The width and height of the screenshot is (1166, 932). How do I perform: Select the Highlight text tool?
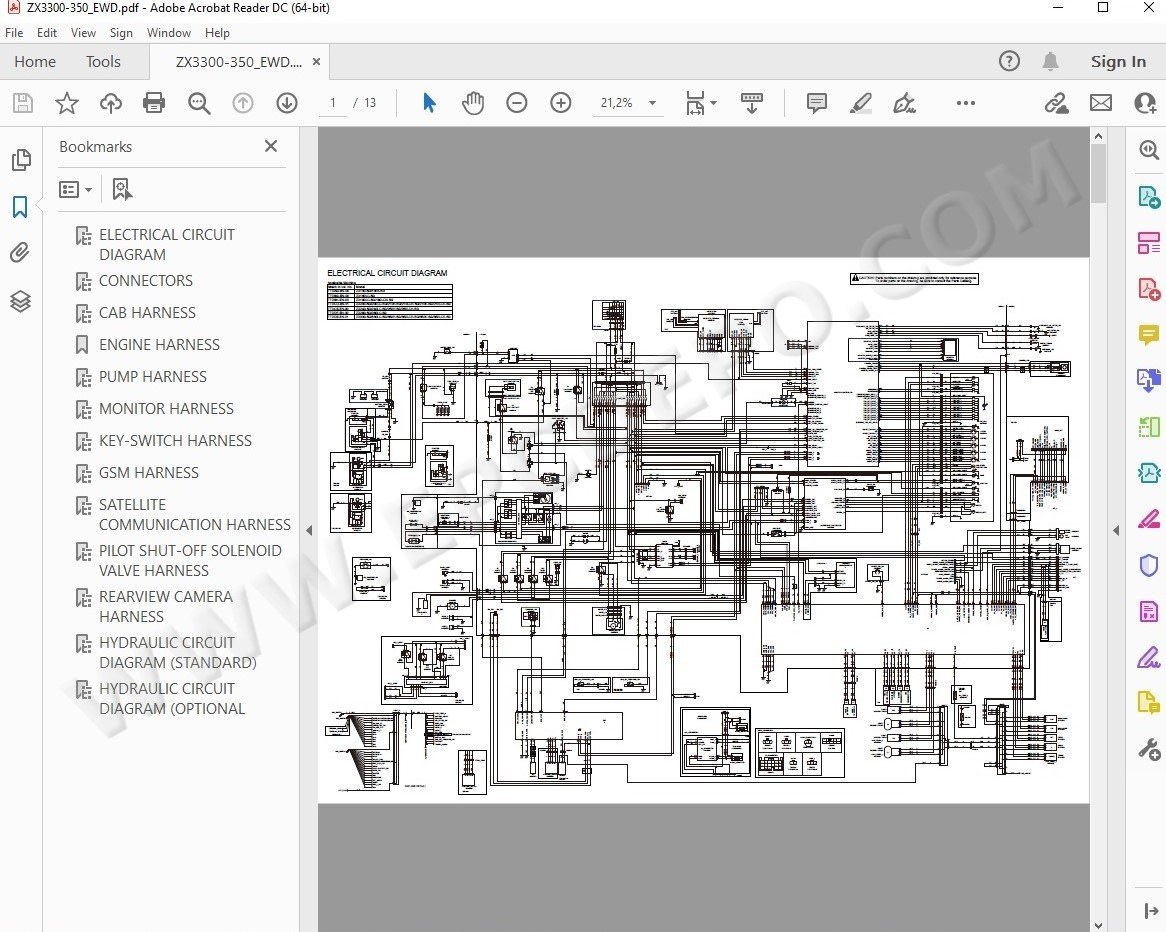860,103
